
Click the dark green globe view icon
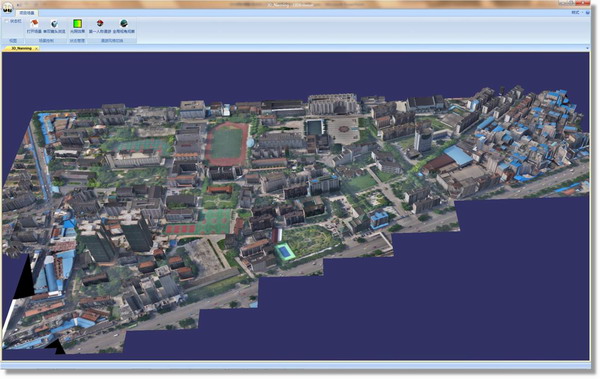coord(124,24)
